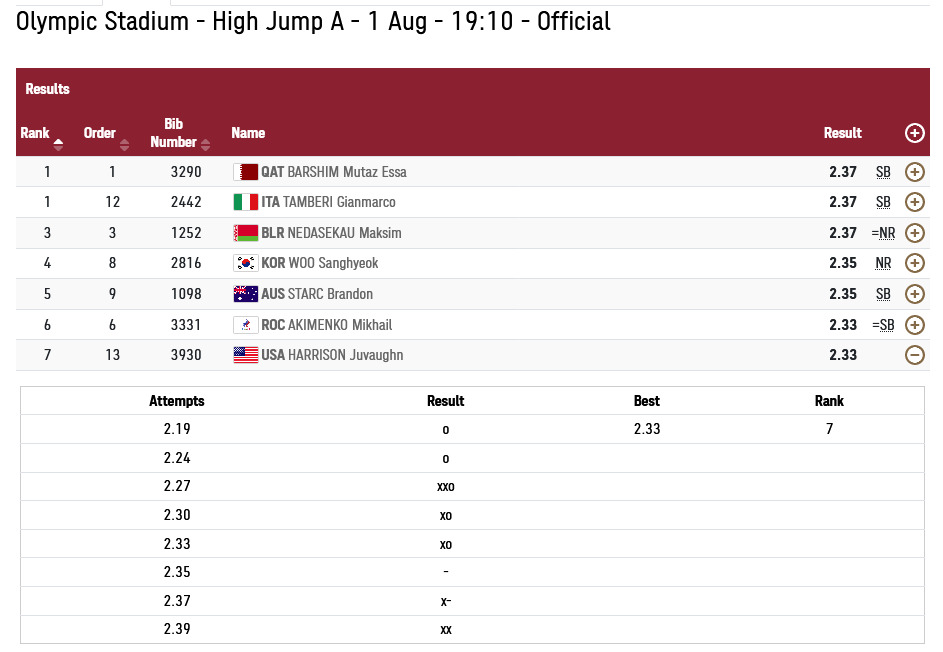Click the Italy flag next to Tamberi
The width and height of the screenshot is (943, 652).
point(245,202)
